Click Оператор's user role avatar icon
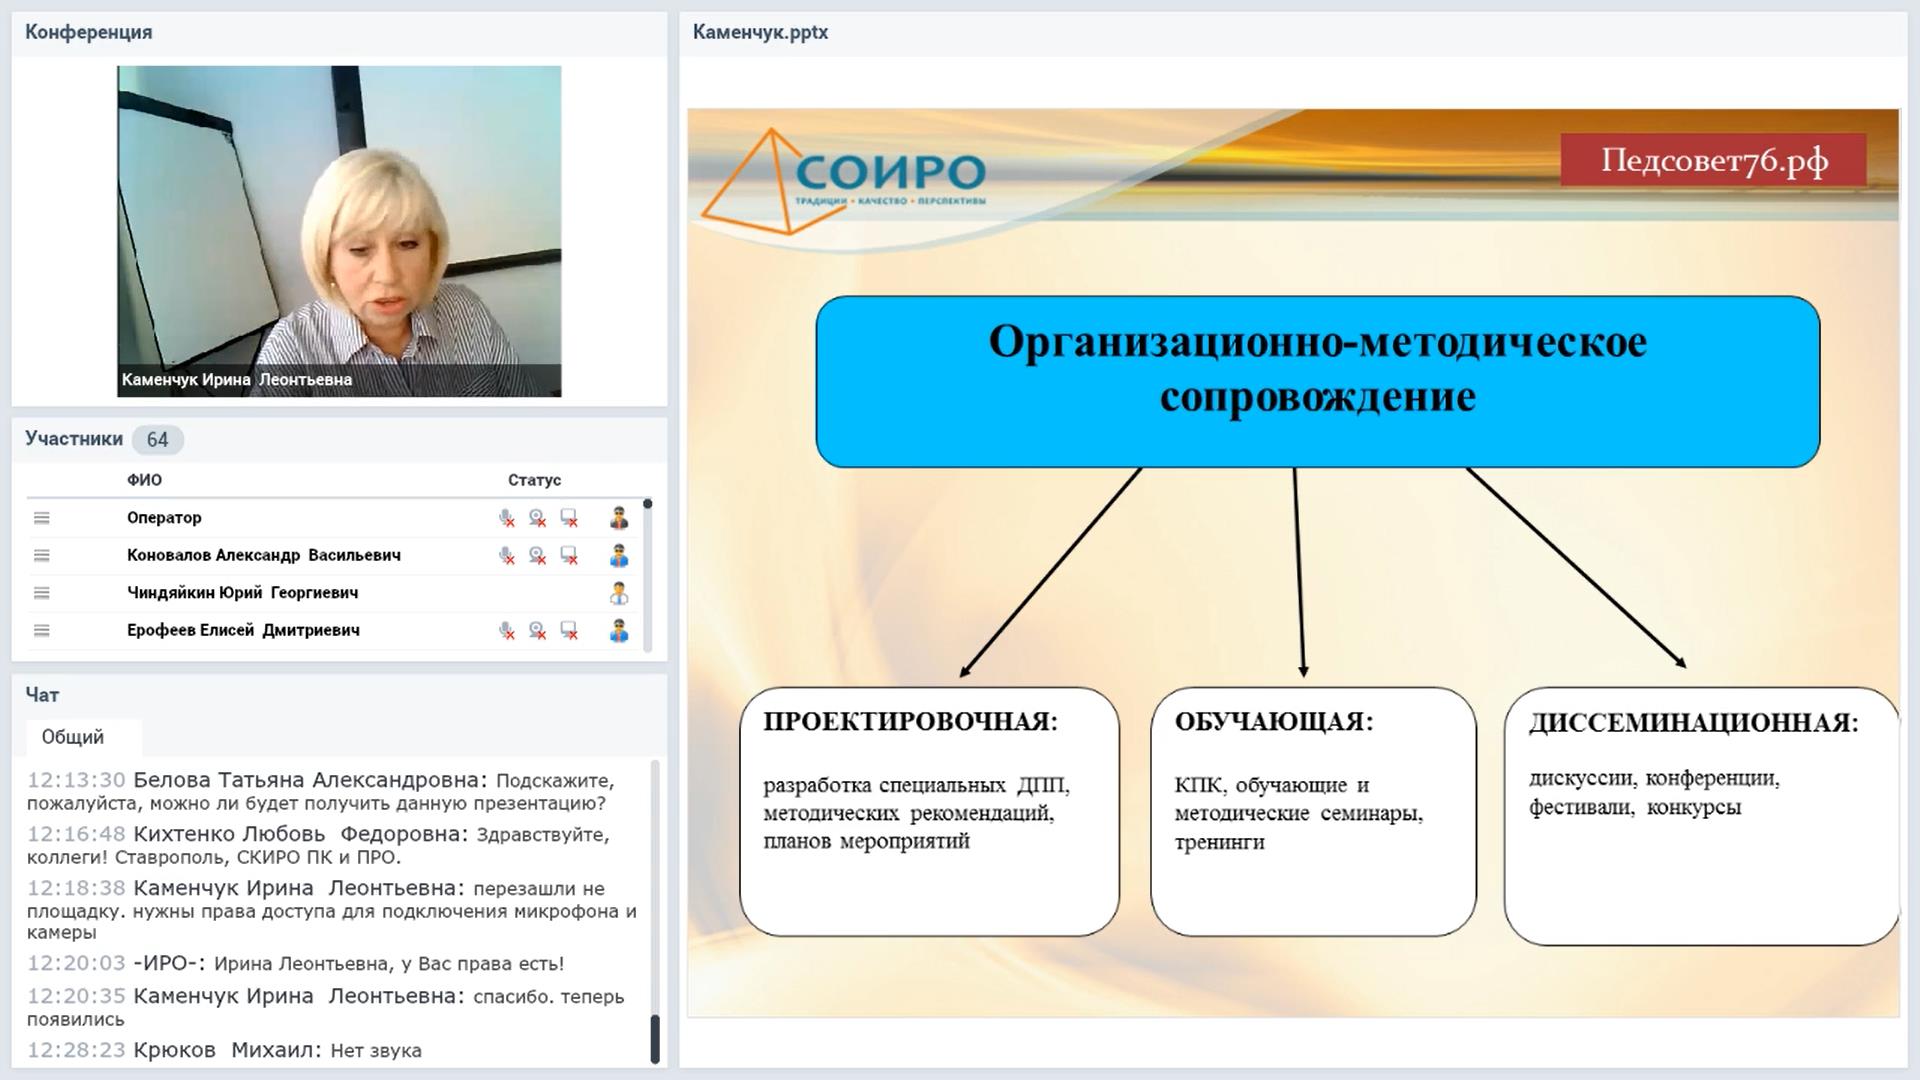The height and width of the screenshot is (1080, 1920). tap(619, 518)
